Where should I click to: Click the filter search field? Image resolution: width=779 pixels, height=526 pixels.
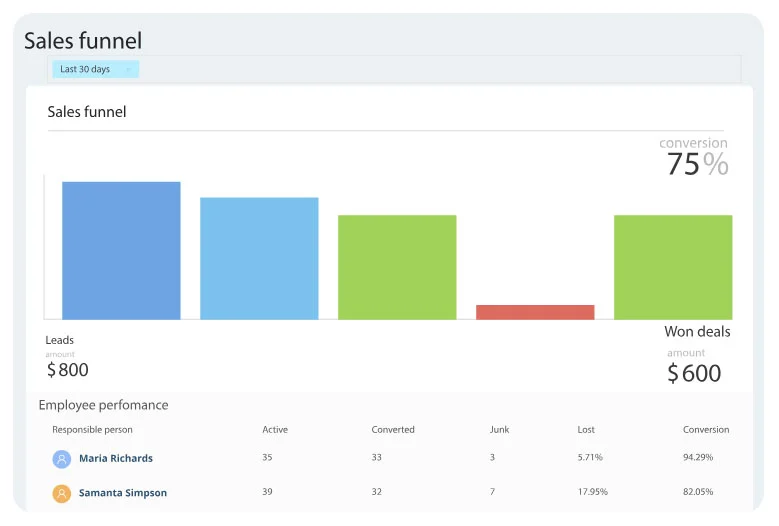pyautogui.click(x=438, y=69)
